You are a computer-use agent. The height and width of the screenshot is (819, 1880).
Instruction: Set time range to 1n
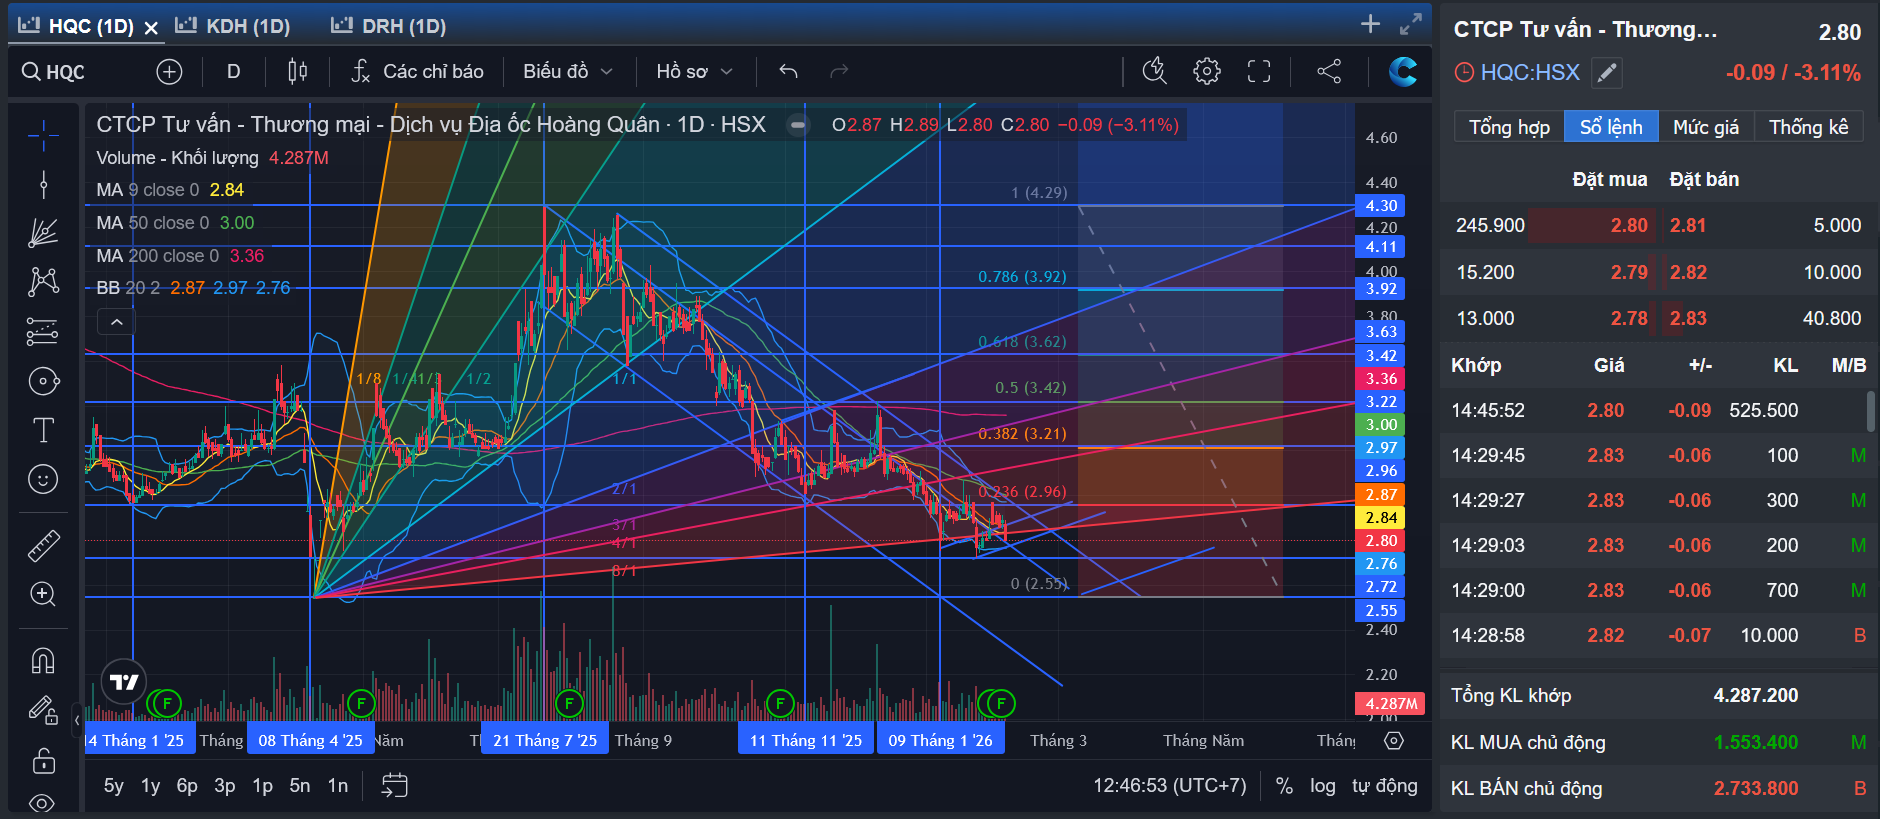pyautogui.click(x=338, y=786)
